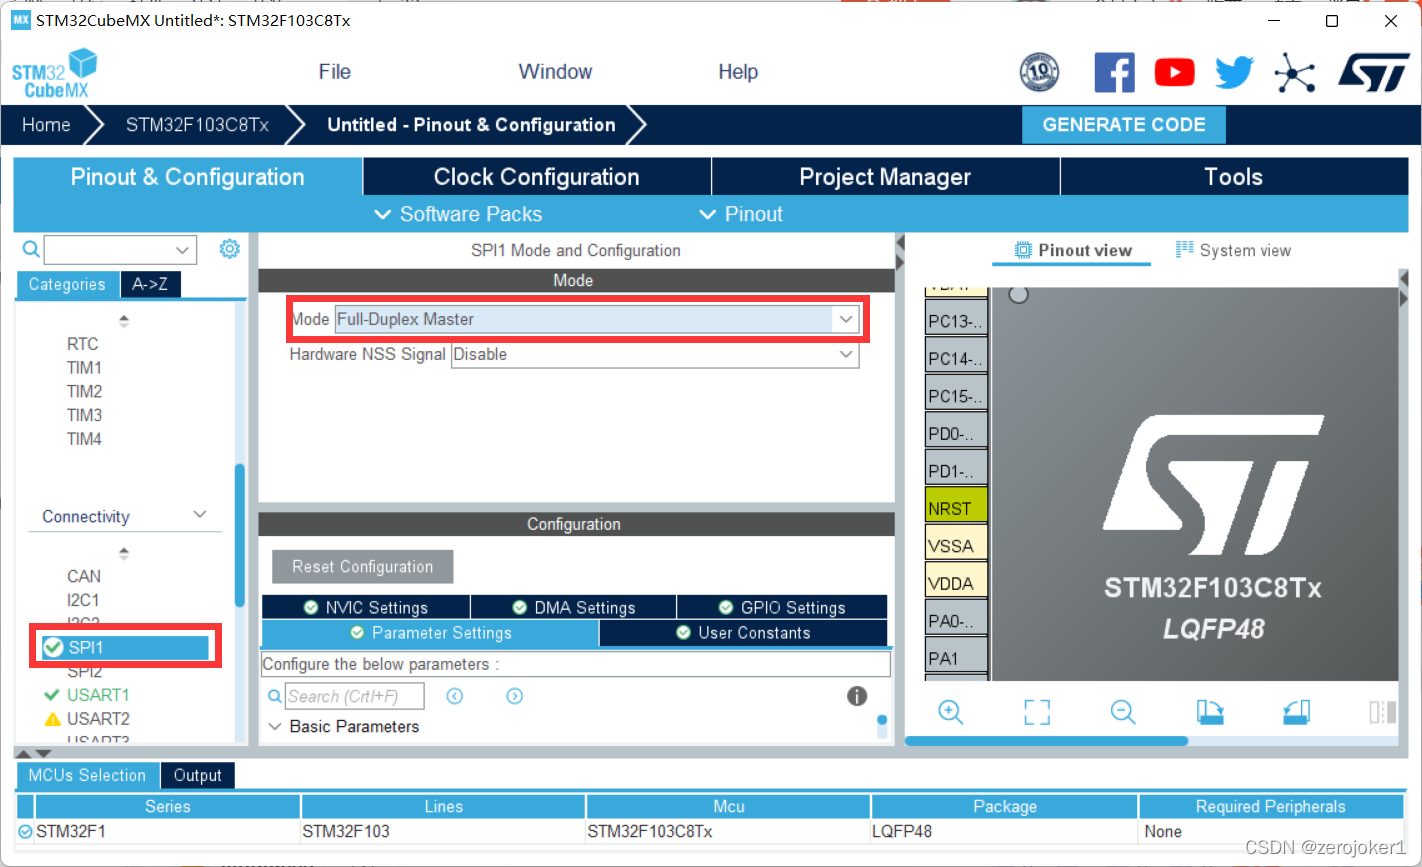The width and height of the screenshot is (1422, 867).
Task: Open the GPIO Settings tab
Action: point(782,607)
